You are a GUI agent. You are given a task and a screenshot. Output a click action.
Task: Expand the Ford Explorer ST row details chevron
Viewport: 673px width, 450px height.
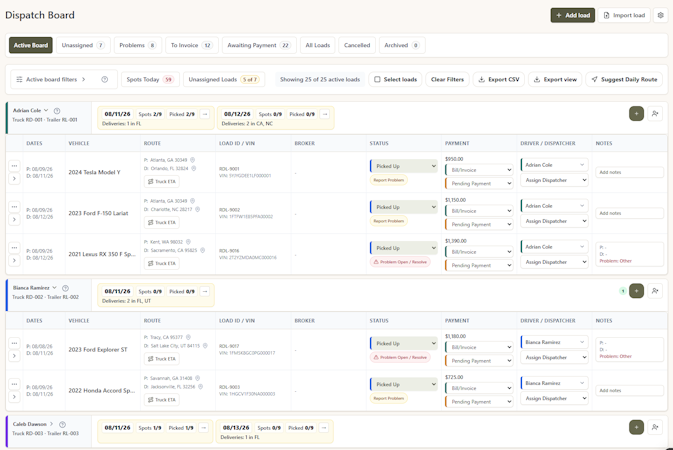(x=14, y=356)
